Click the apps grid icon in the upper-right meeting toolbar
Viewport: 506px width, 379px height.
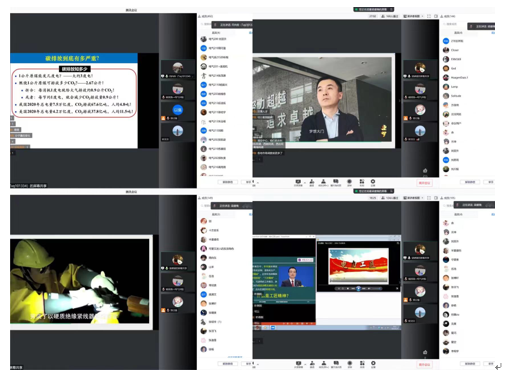[362, 181]
